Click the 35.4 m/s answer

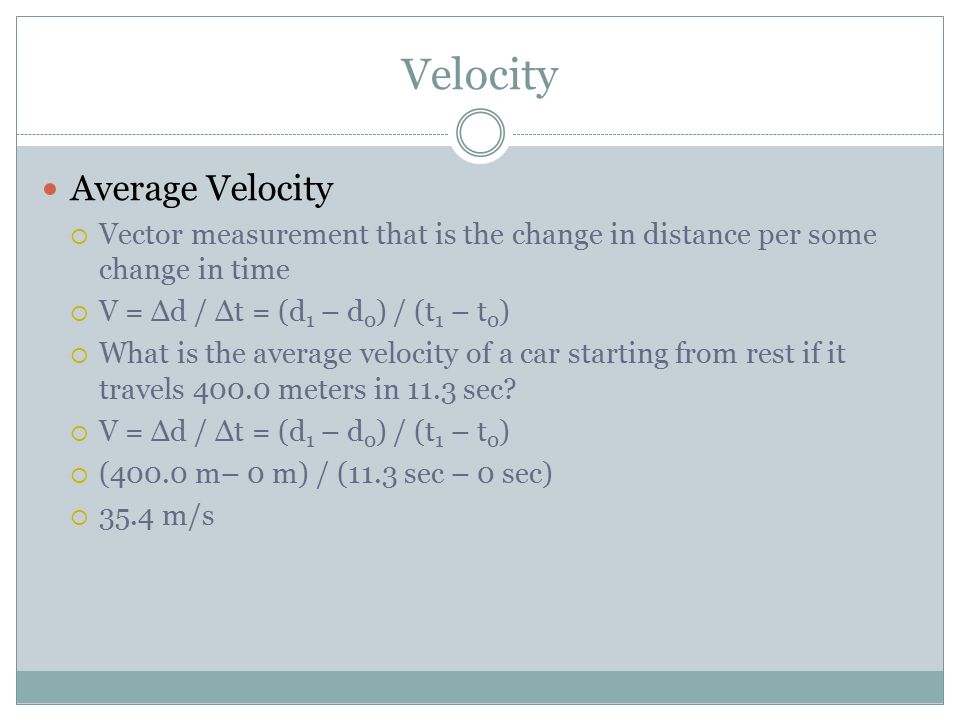tap(157, 517)
